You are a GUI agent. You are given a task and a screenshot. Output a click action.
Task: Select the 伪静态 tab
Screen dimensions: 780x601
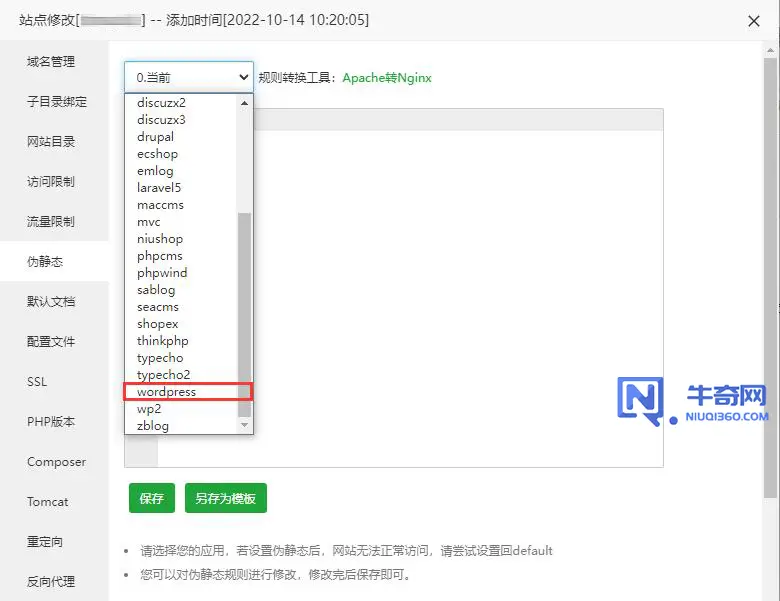click(54, 262)
